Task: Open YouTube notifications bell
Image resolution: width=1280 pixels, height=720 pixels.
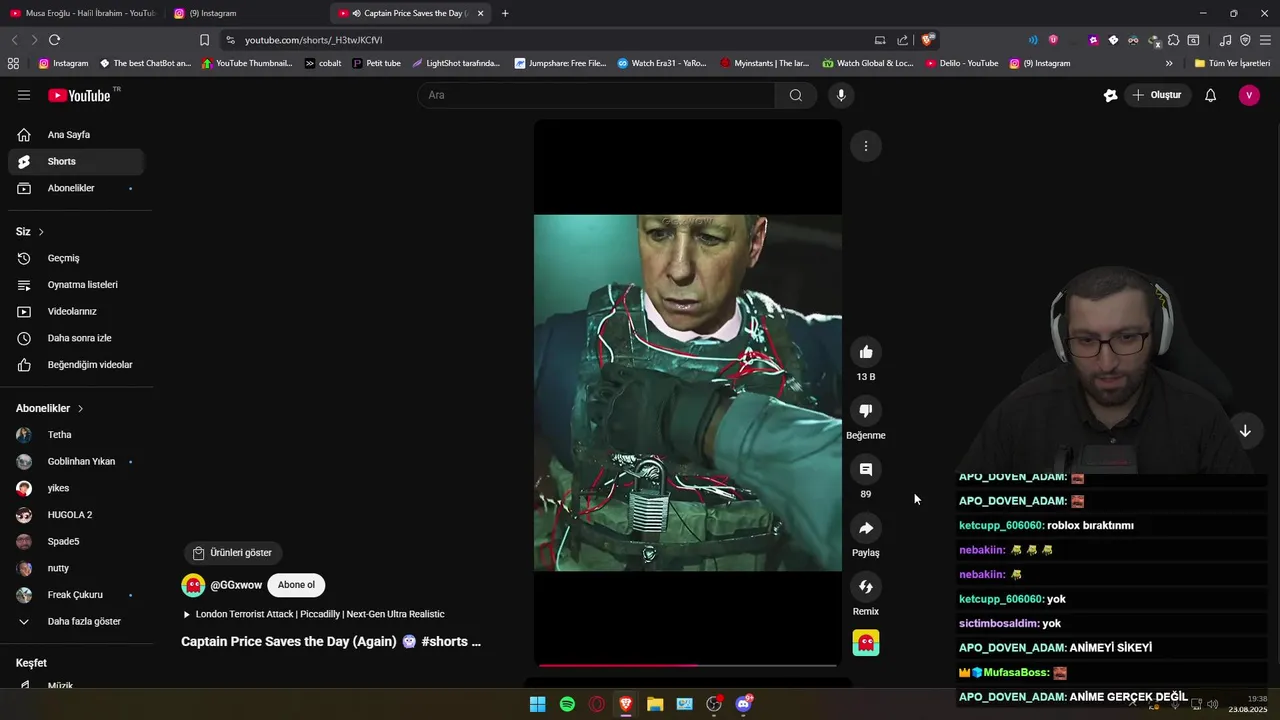Action: click(x=1210, y=95)
